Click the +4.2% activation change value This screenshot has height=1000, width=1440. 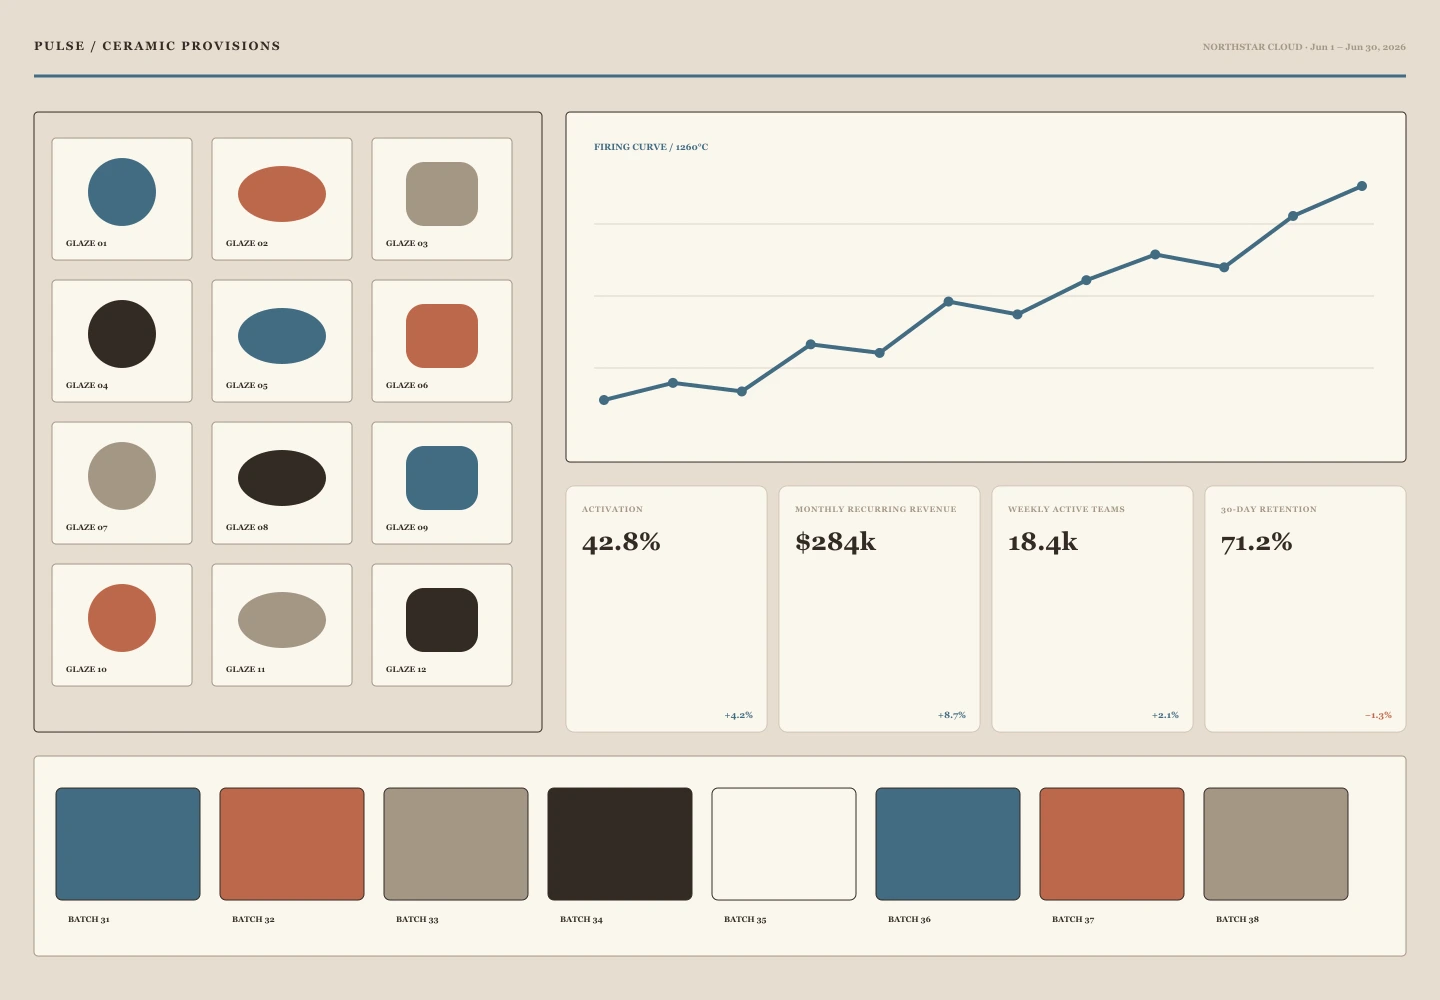[738, 716]
